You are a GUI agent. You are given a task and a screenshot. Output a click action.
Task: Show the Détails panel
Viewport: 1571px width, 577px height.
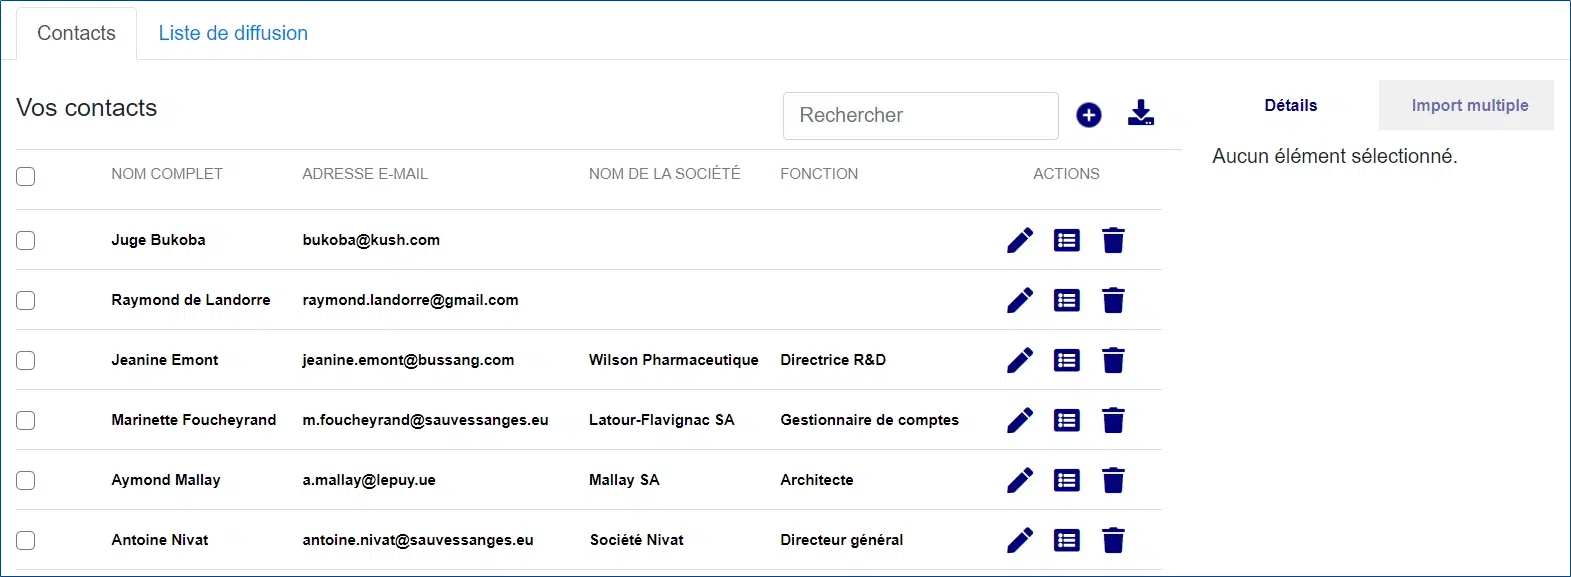click(1290, 105)
